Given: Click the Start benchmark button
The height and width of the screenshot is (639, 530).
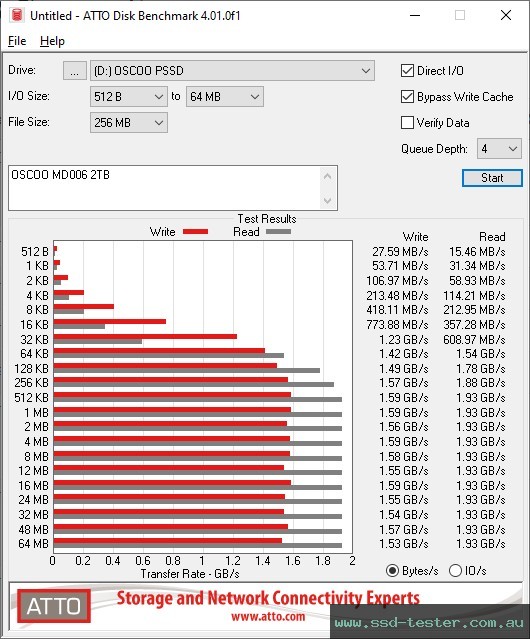Looking at the screenshot, I should pyautogui.click(x=492, y=178).
